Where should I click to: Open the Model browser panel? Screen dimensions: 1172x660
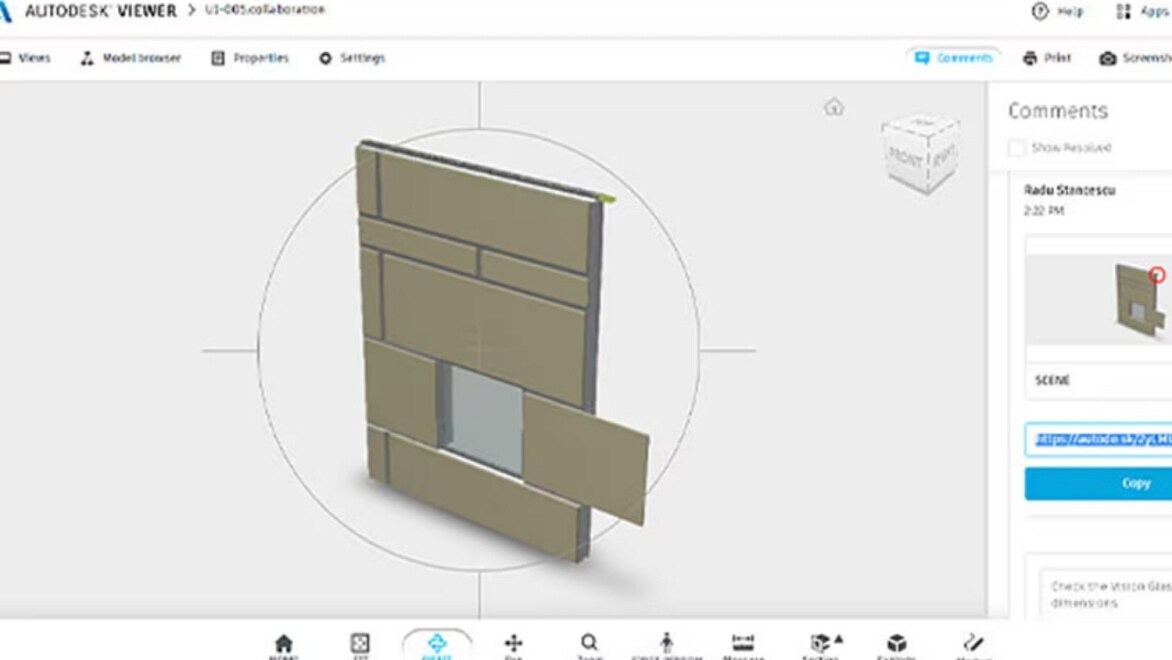pos(131,58)
